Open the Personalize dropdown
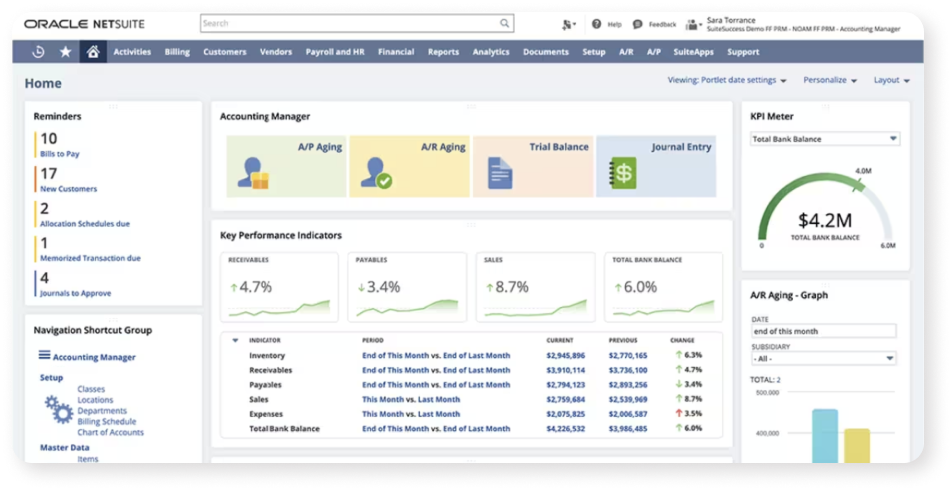Screen dimensions: 952x491 pyautogui.click(x=830, y=80)
